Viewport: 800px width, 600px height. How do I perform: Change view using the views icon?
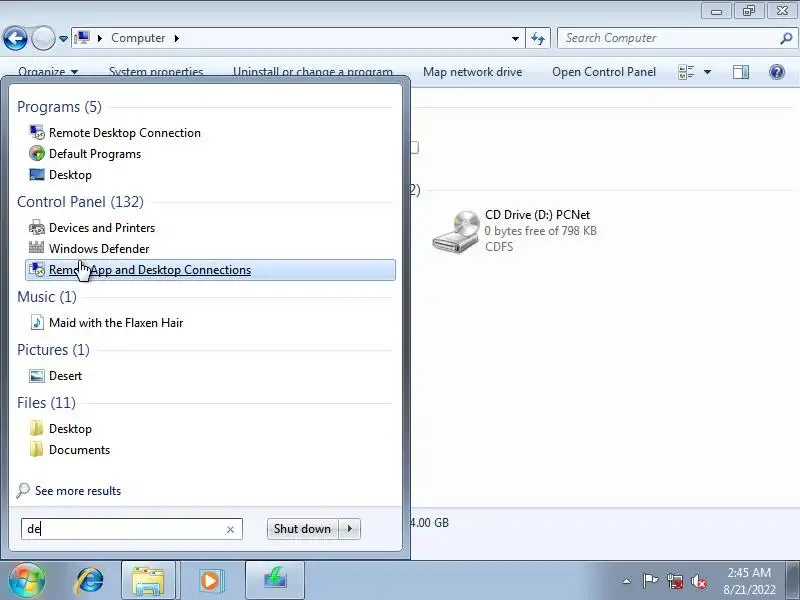coord(686,72)
